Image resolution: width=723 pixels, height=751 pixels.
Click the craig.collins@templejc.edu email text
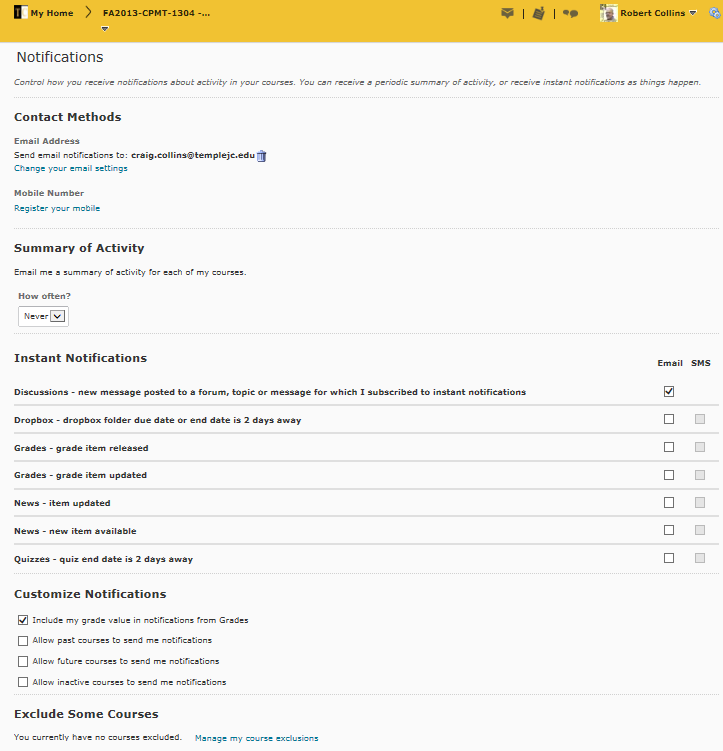point(193,155)
